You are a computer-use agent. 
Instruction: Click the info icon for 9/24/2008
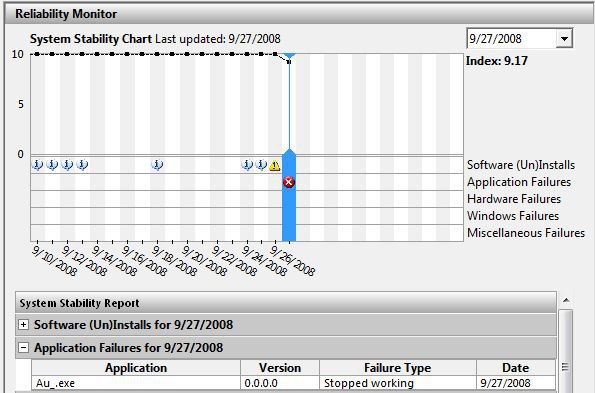click(247, 165)
